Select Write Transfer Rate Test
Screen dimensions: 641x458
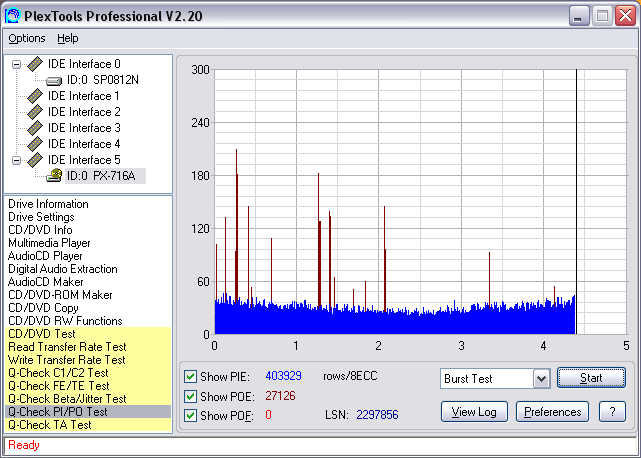click(88, 360)
